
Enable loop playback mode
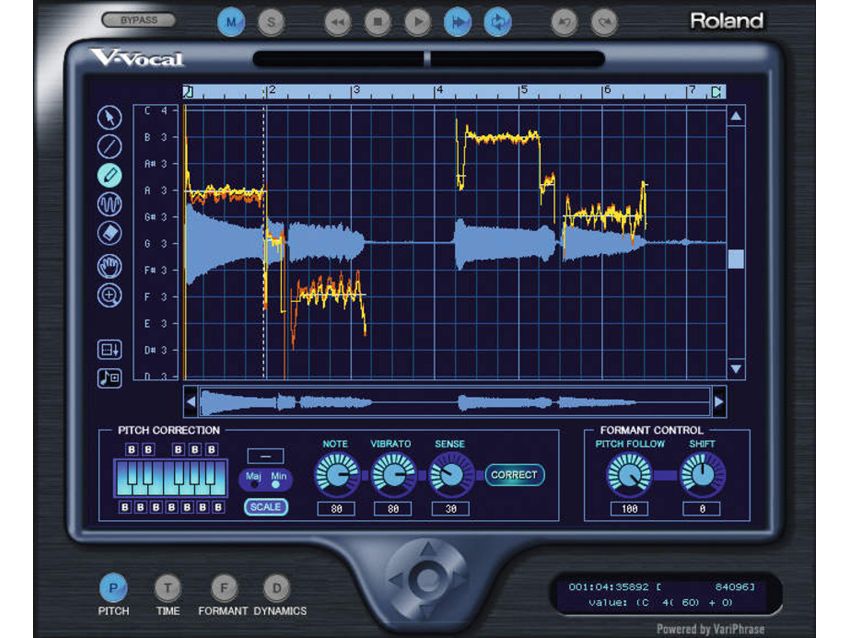click(x=498, y=19)
